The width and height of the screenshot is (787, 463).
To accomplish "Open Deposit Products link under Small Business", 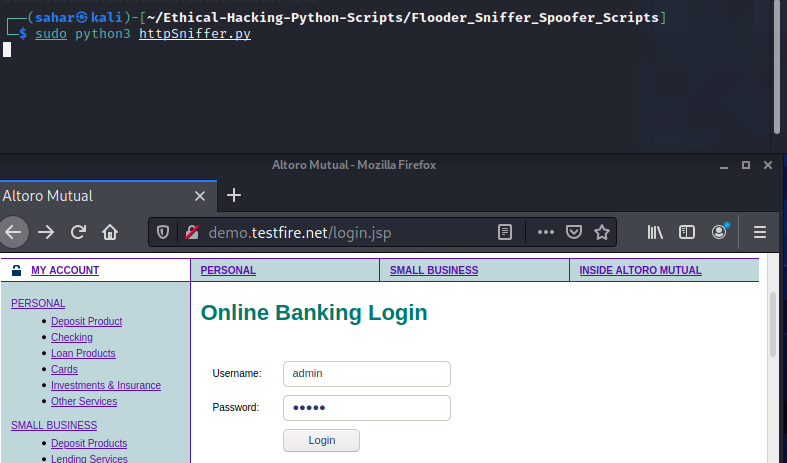I will tap(89, 443).
